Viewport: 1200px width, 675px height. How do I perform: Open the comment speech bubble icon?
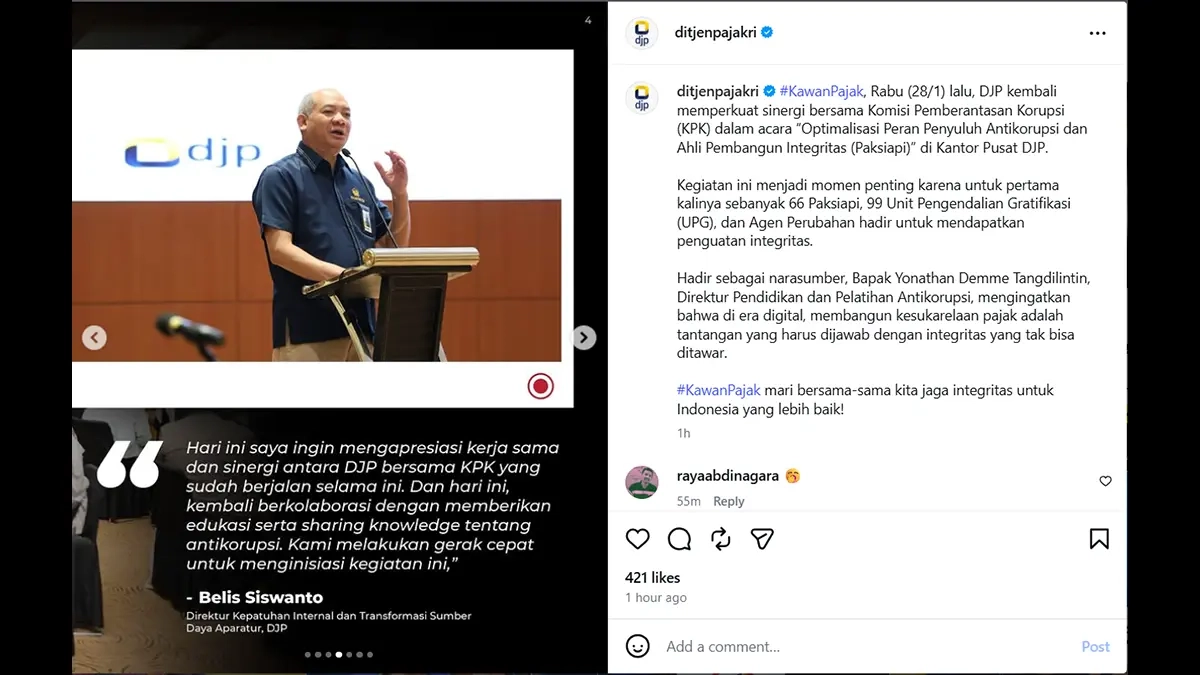click(x=679, y=539)
